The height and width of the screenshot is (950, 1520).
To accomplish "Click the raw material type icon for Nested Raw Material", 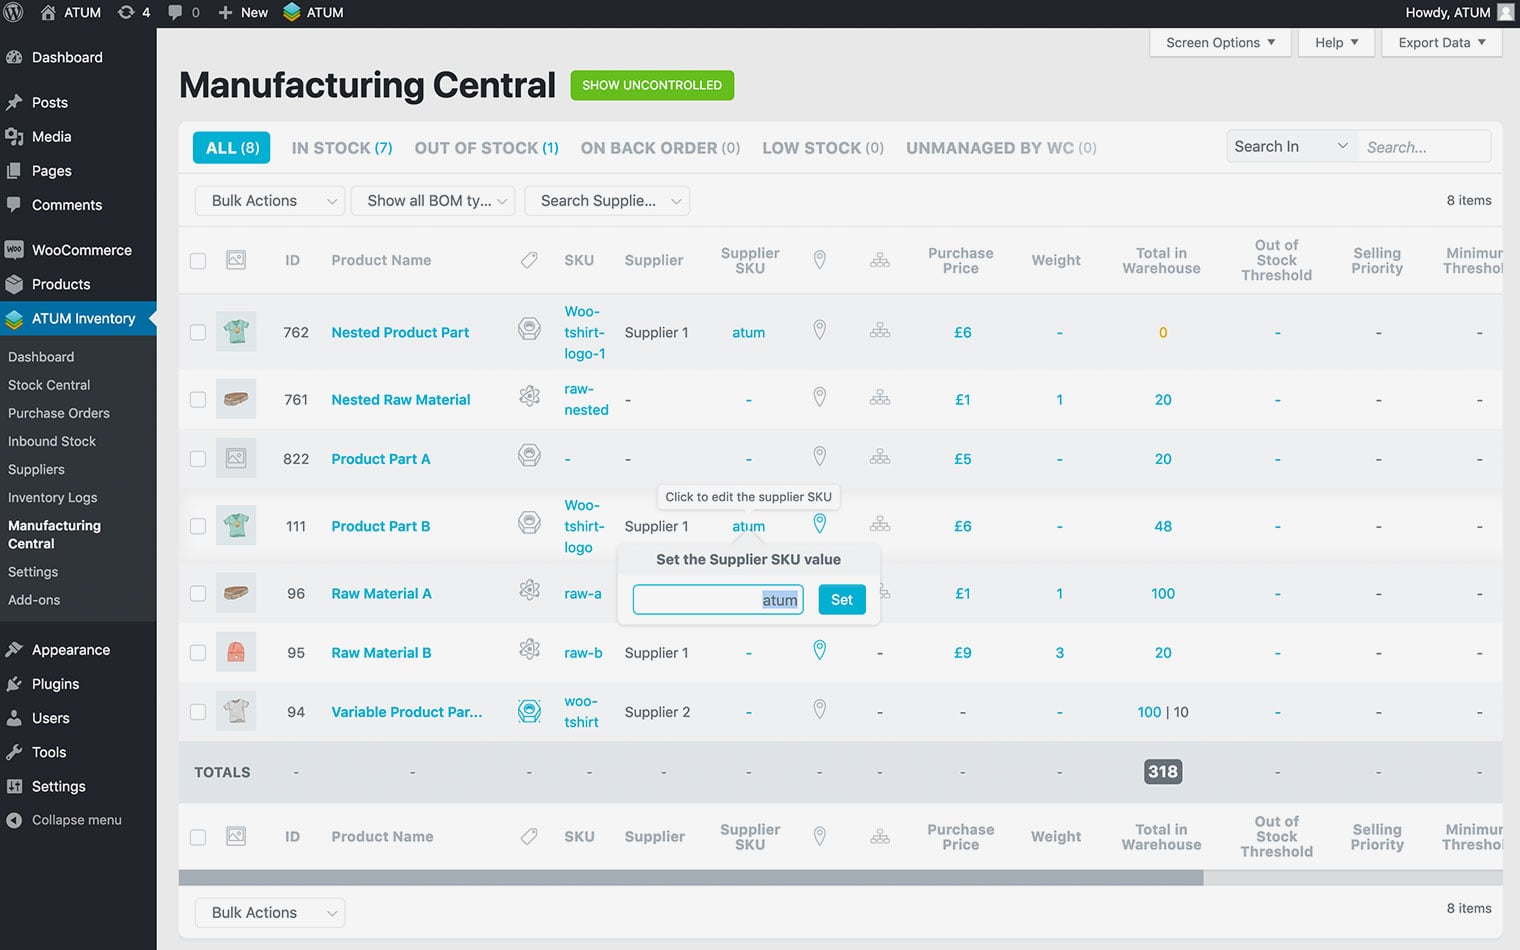I will coord(529,397).
